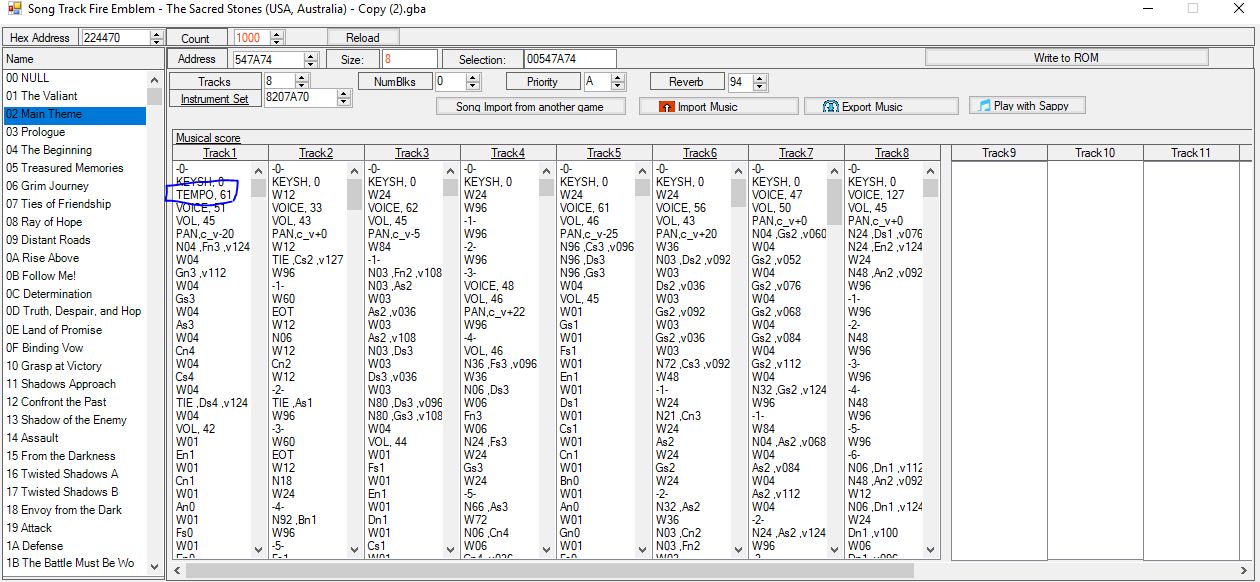Click the Write to ROM button

tap(1066, 58)
